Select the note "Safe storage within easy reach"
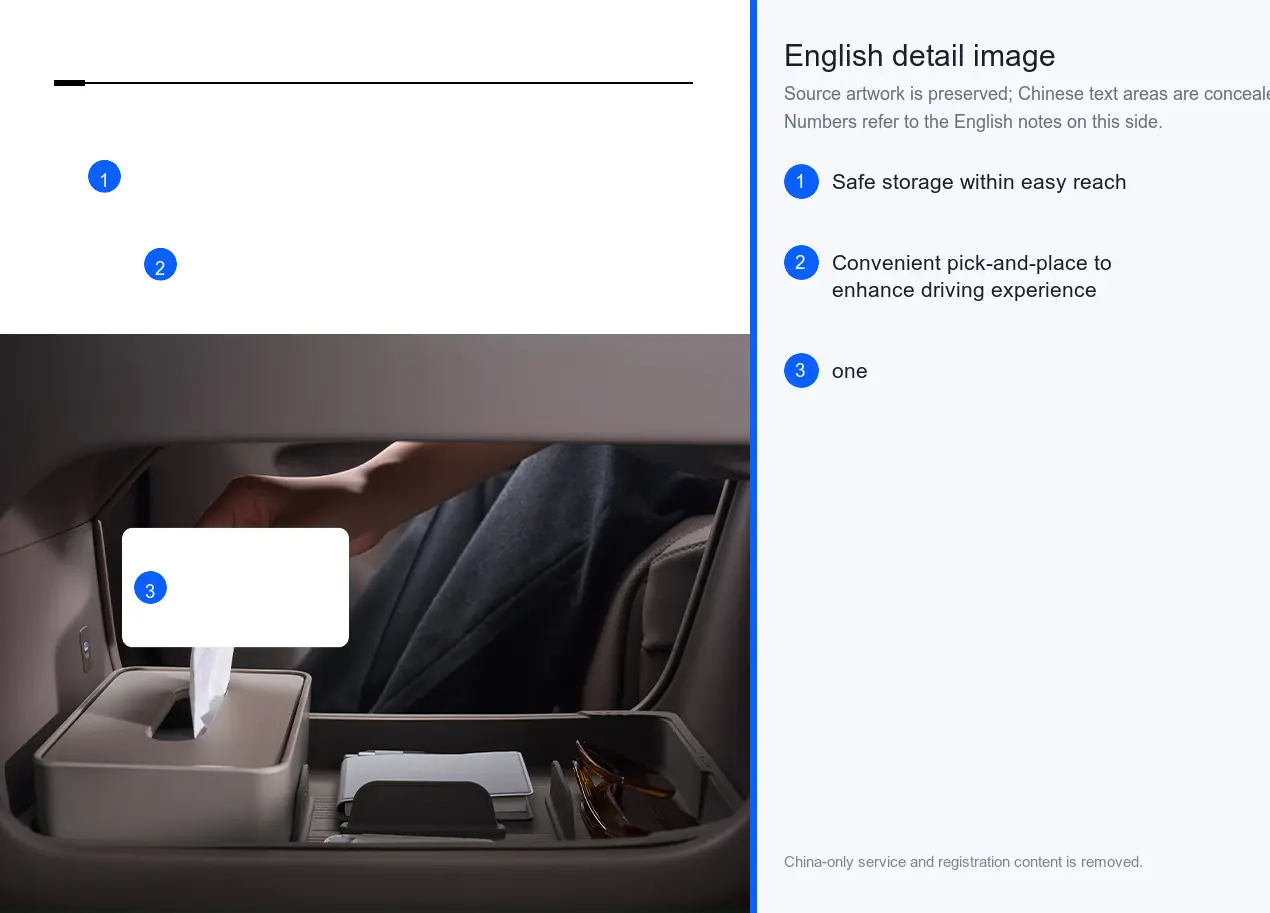The height and width of the screenshot is (913, 1270). point(979,182)
